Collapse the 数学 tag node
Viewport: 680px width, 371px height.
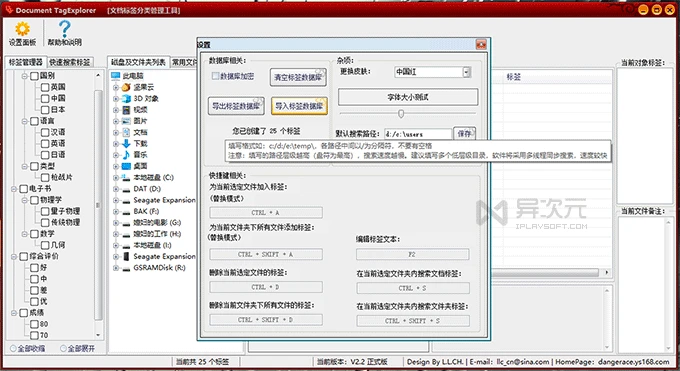coord(25,234)
